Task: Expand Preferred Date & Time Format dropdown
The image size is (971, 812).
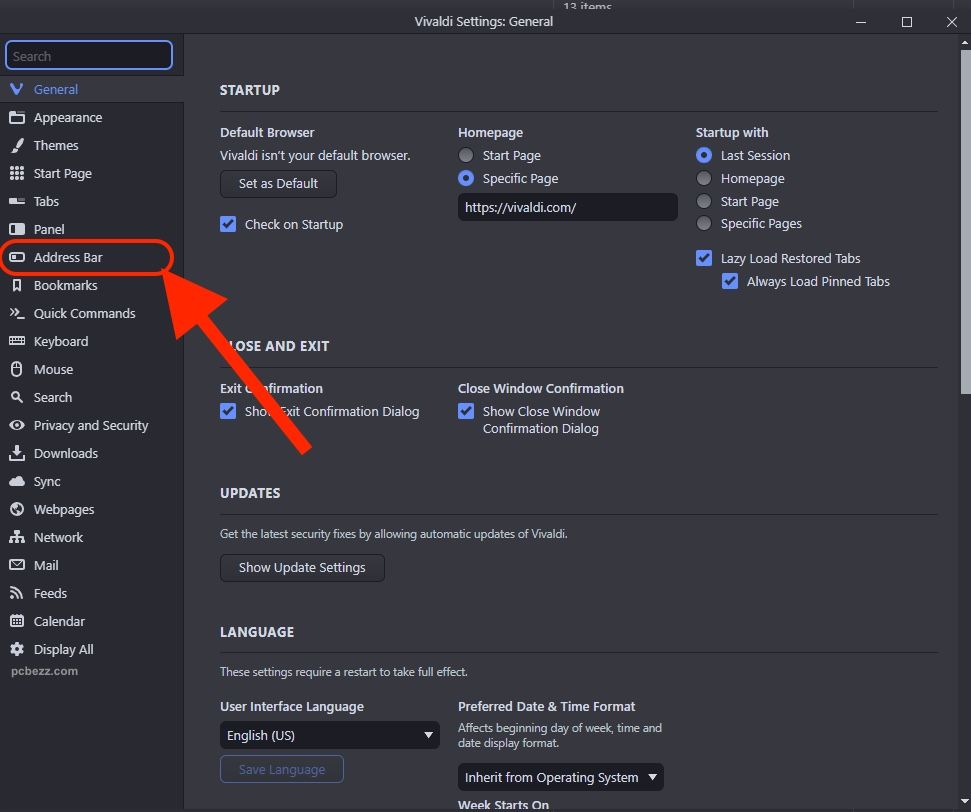Action: point(560,777)
